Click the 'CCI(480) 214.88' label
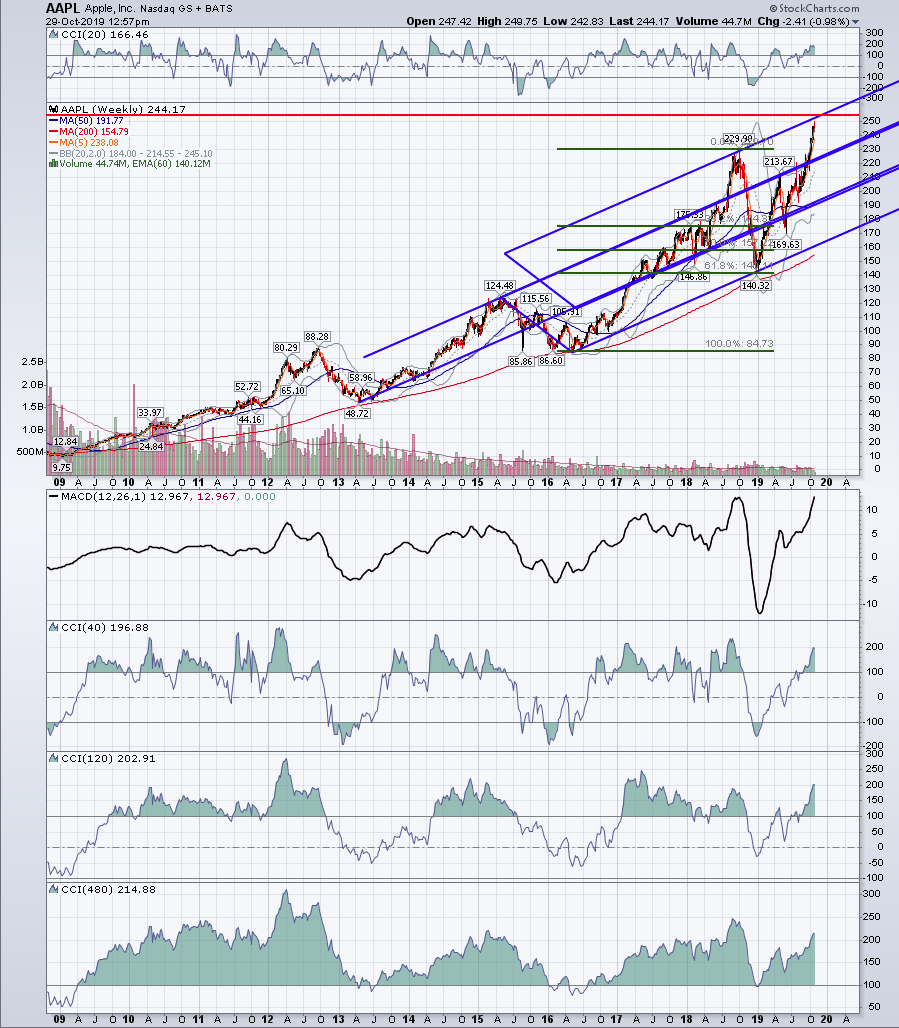The width and height of the screenshot is (899, 1028). tap(108, 890)
